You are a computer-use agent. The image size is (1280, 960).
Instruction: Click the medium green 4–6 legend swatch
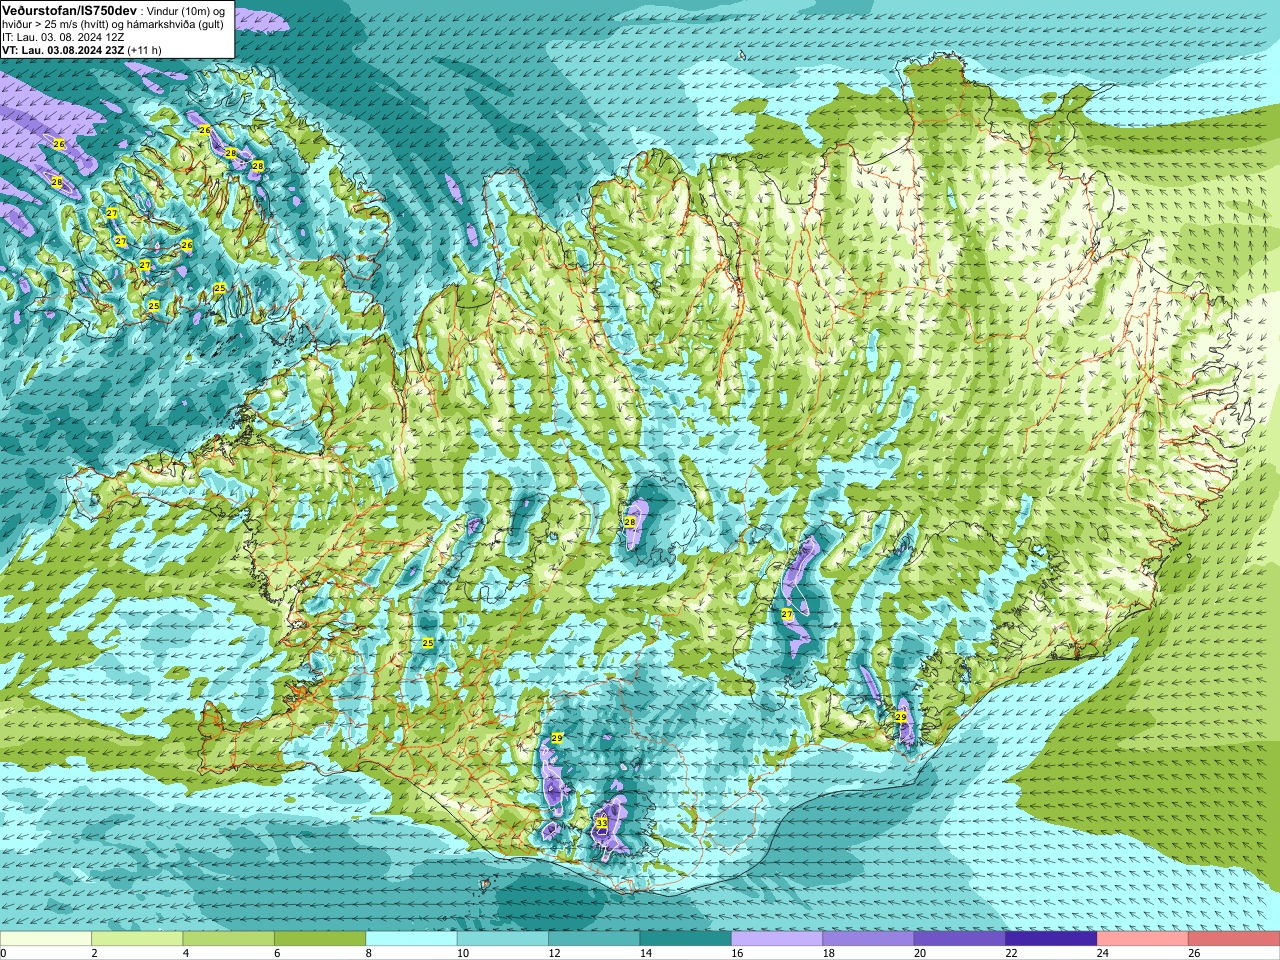click(x=229, y=939)
